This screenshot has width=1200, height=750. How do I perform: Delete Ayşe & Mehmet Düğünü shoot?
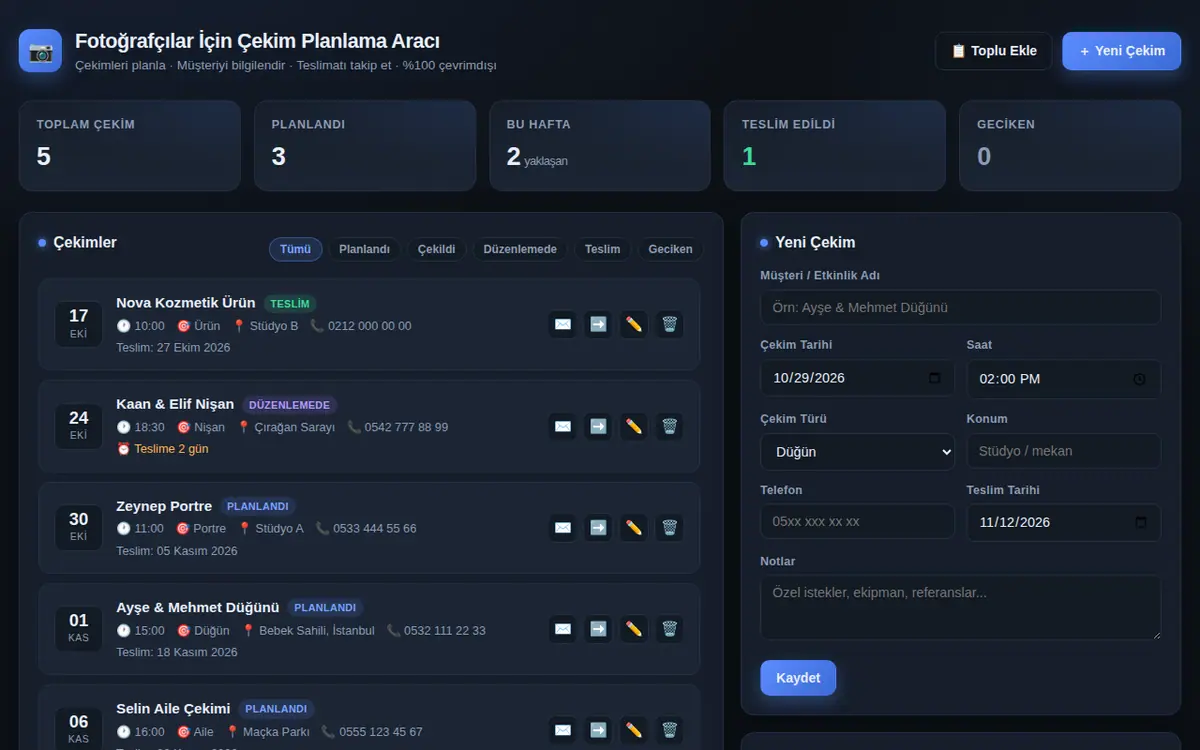click(x=670, y=629)
